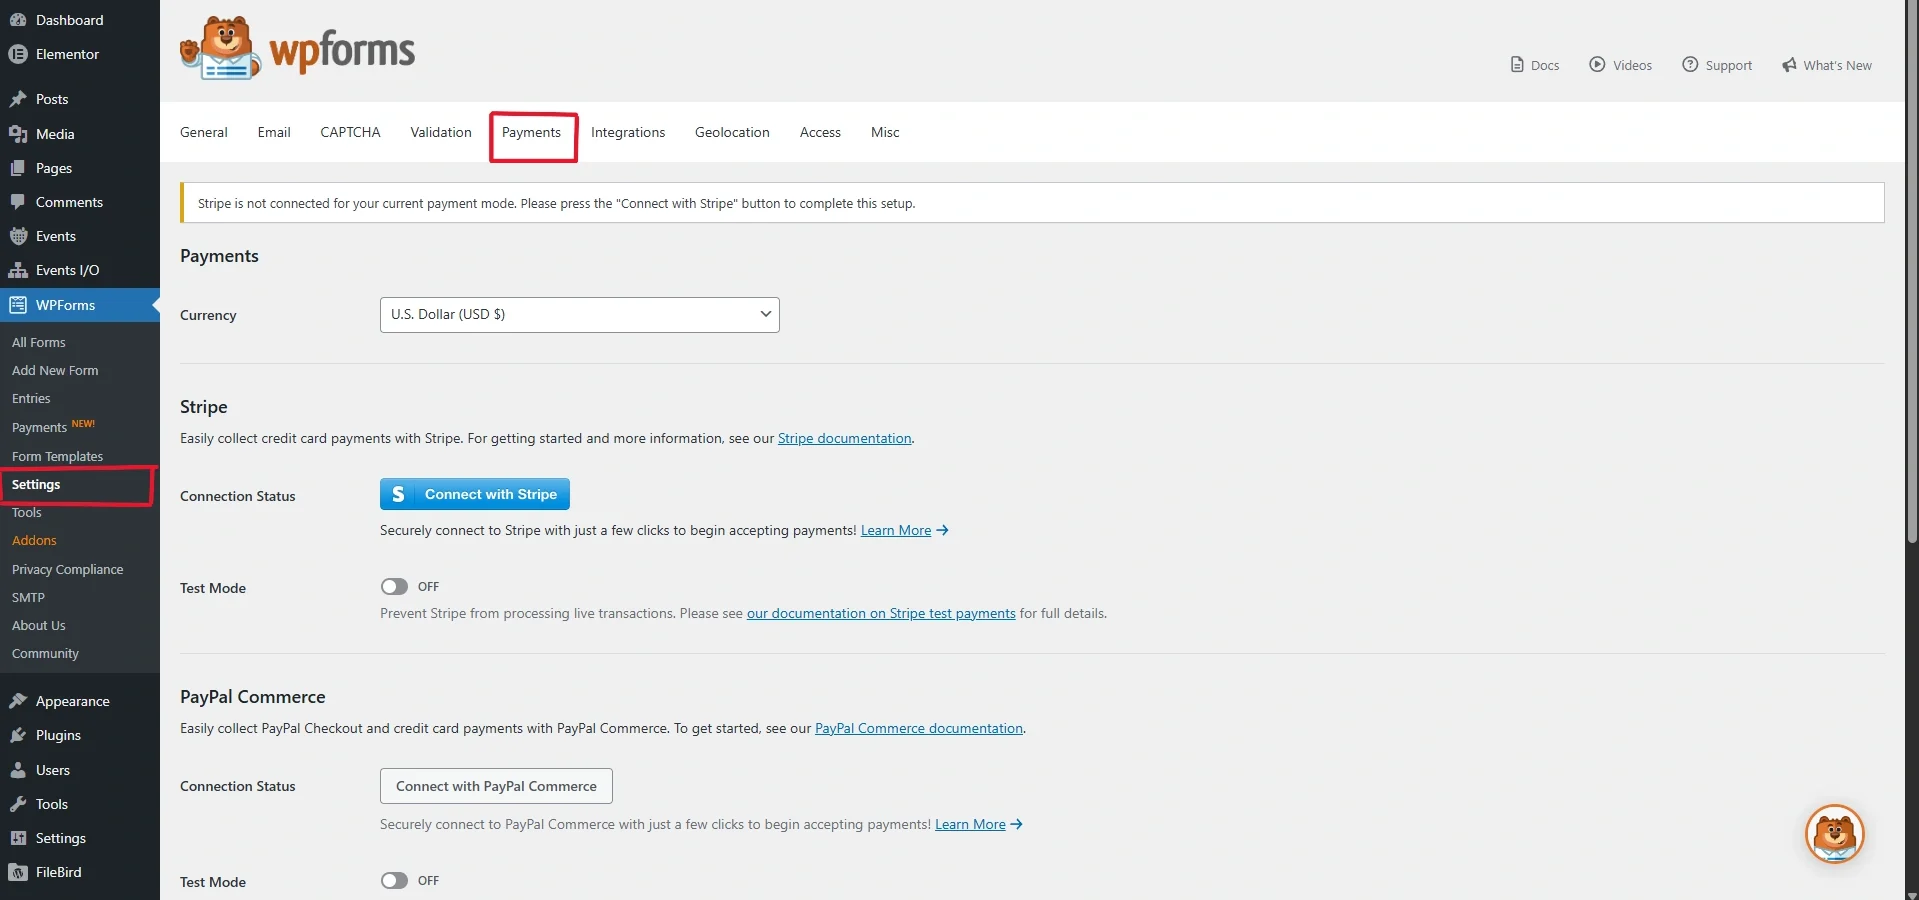Click the Appearance brush icon

pyautogui.click(x=18, y=701)
